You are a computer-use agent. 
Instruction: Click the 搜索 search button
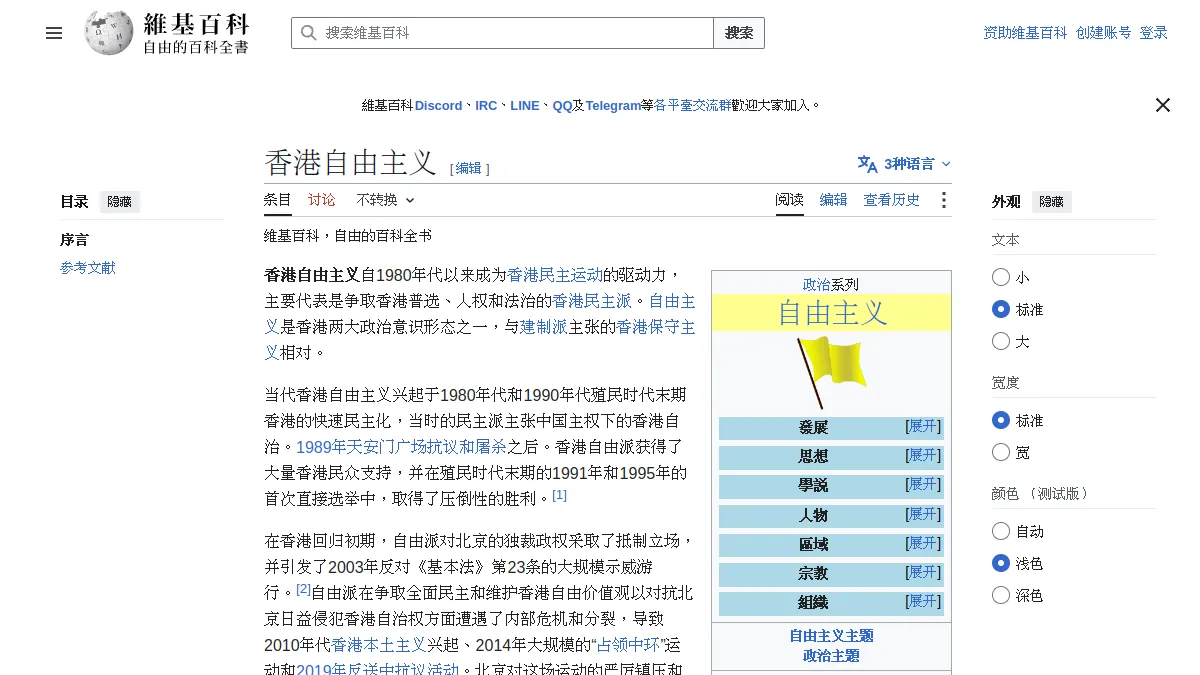click(x=739, y=33)
